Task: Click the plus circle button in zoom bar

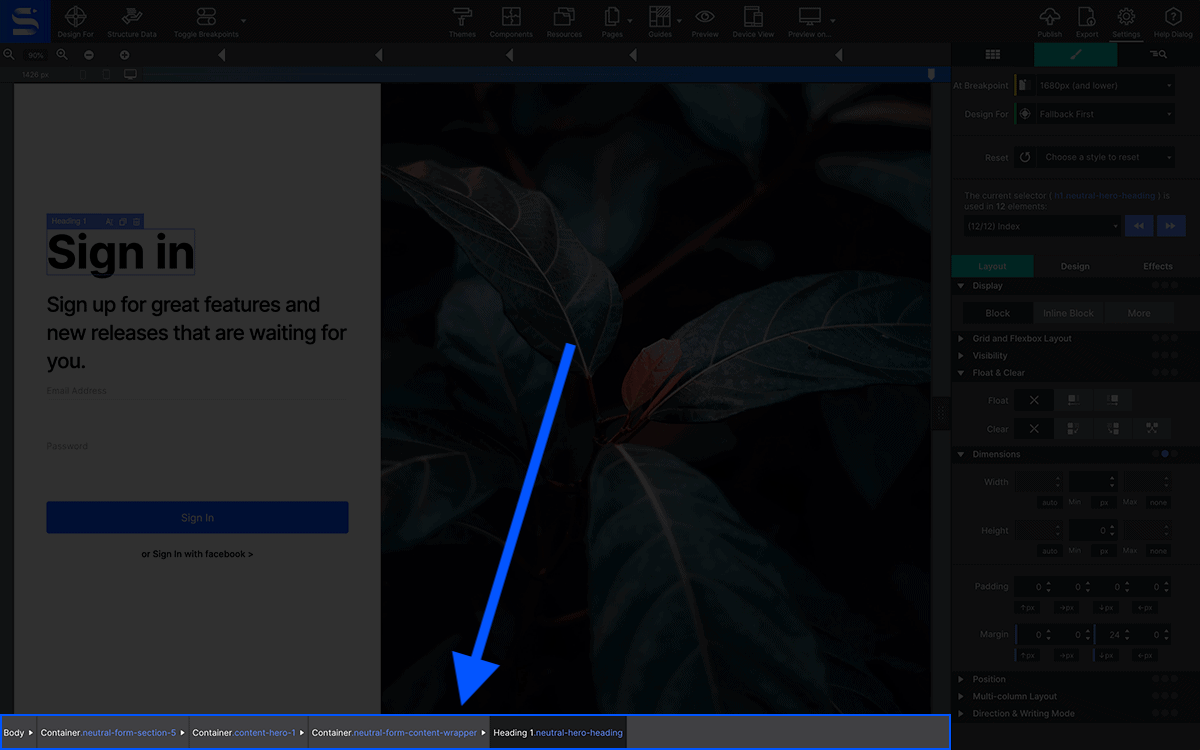Action: click(x=124, y=55)
